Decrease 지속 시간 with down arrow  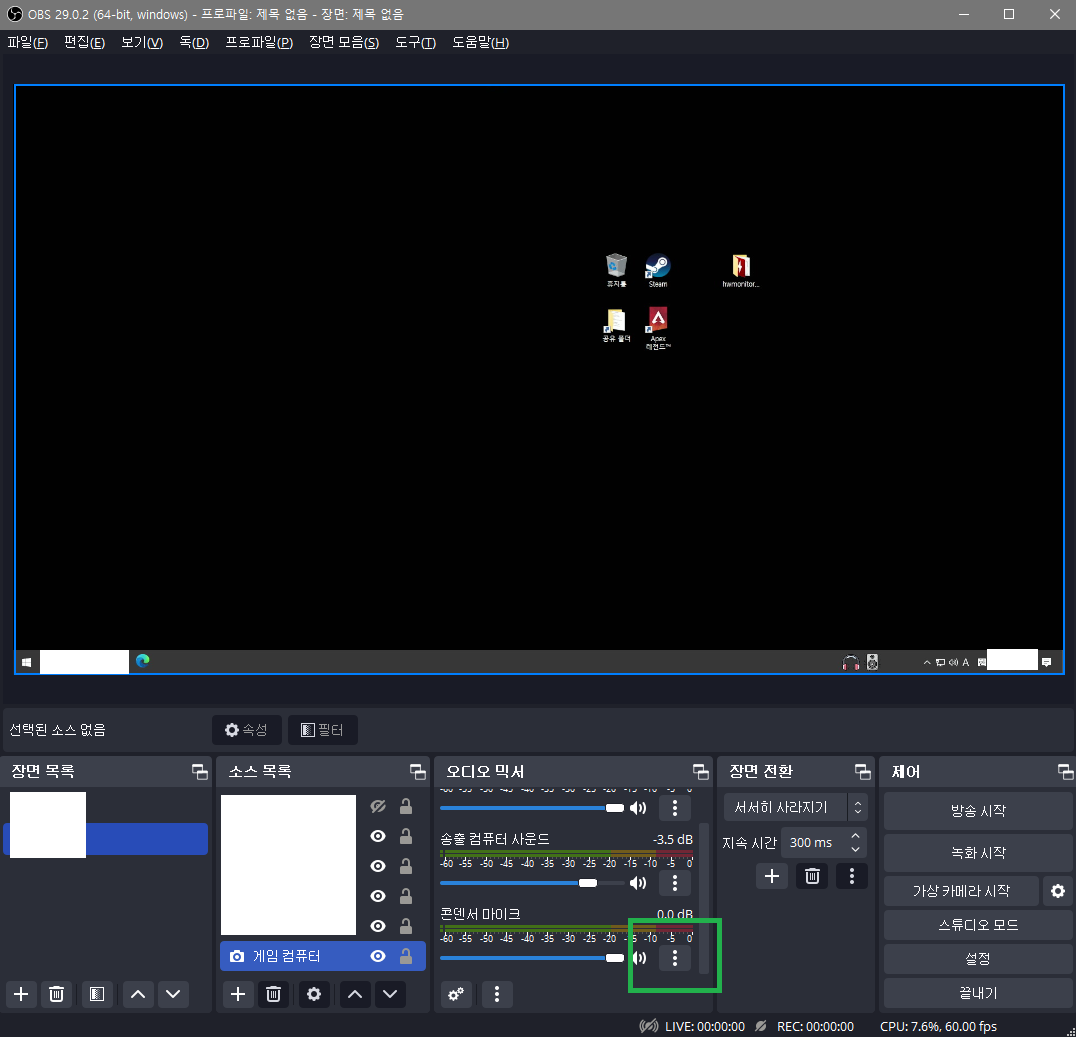pos(856,850)
